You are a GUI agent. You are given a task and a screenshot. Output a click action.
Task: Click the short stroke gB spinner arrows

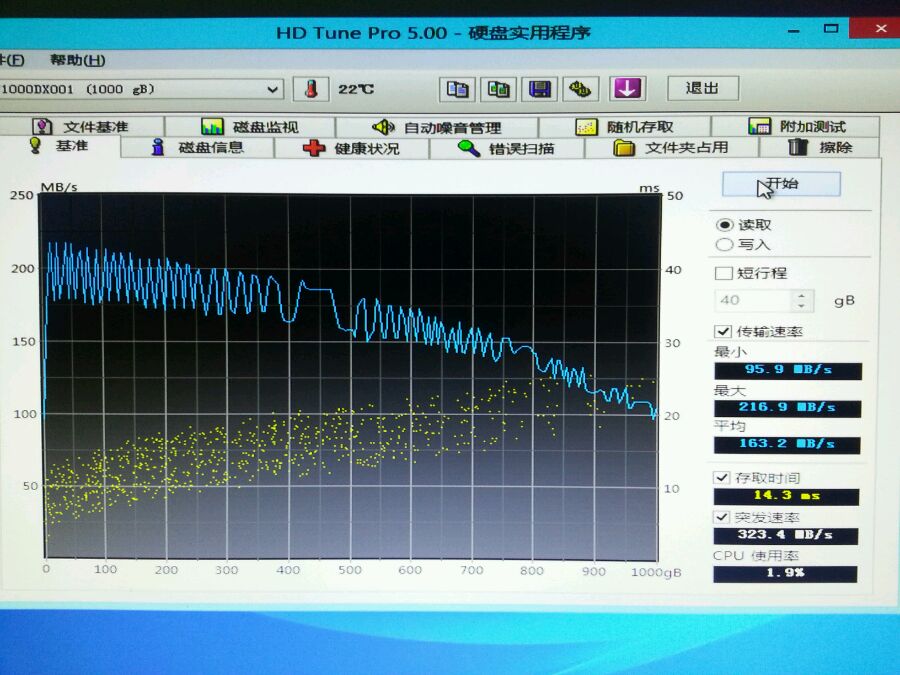[x=801, y=300]
